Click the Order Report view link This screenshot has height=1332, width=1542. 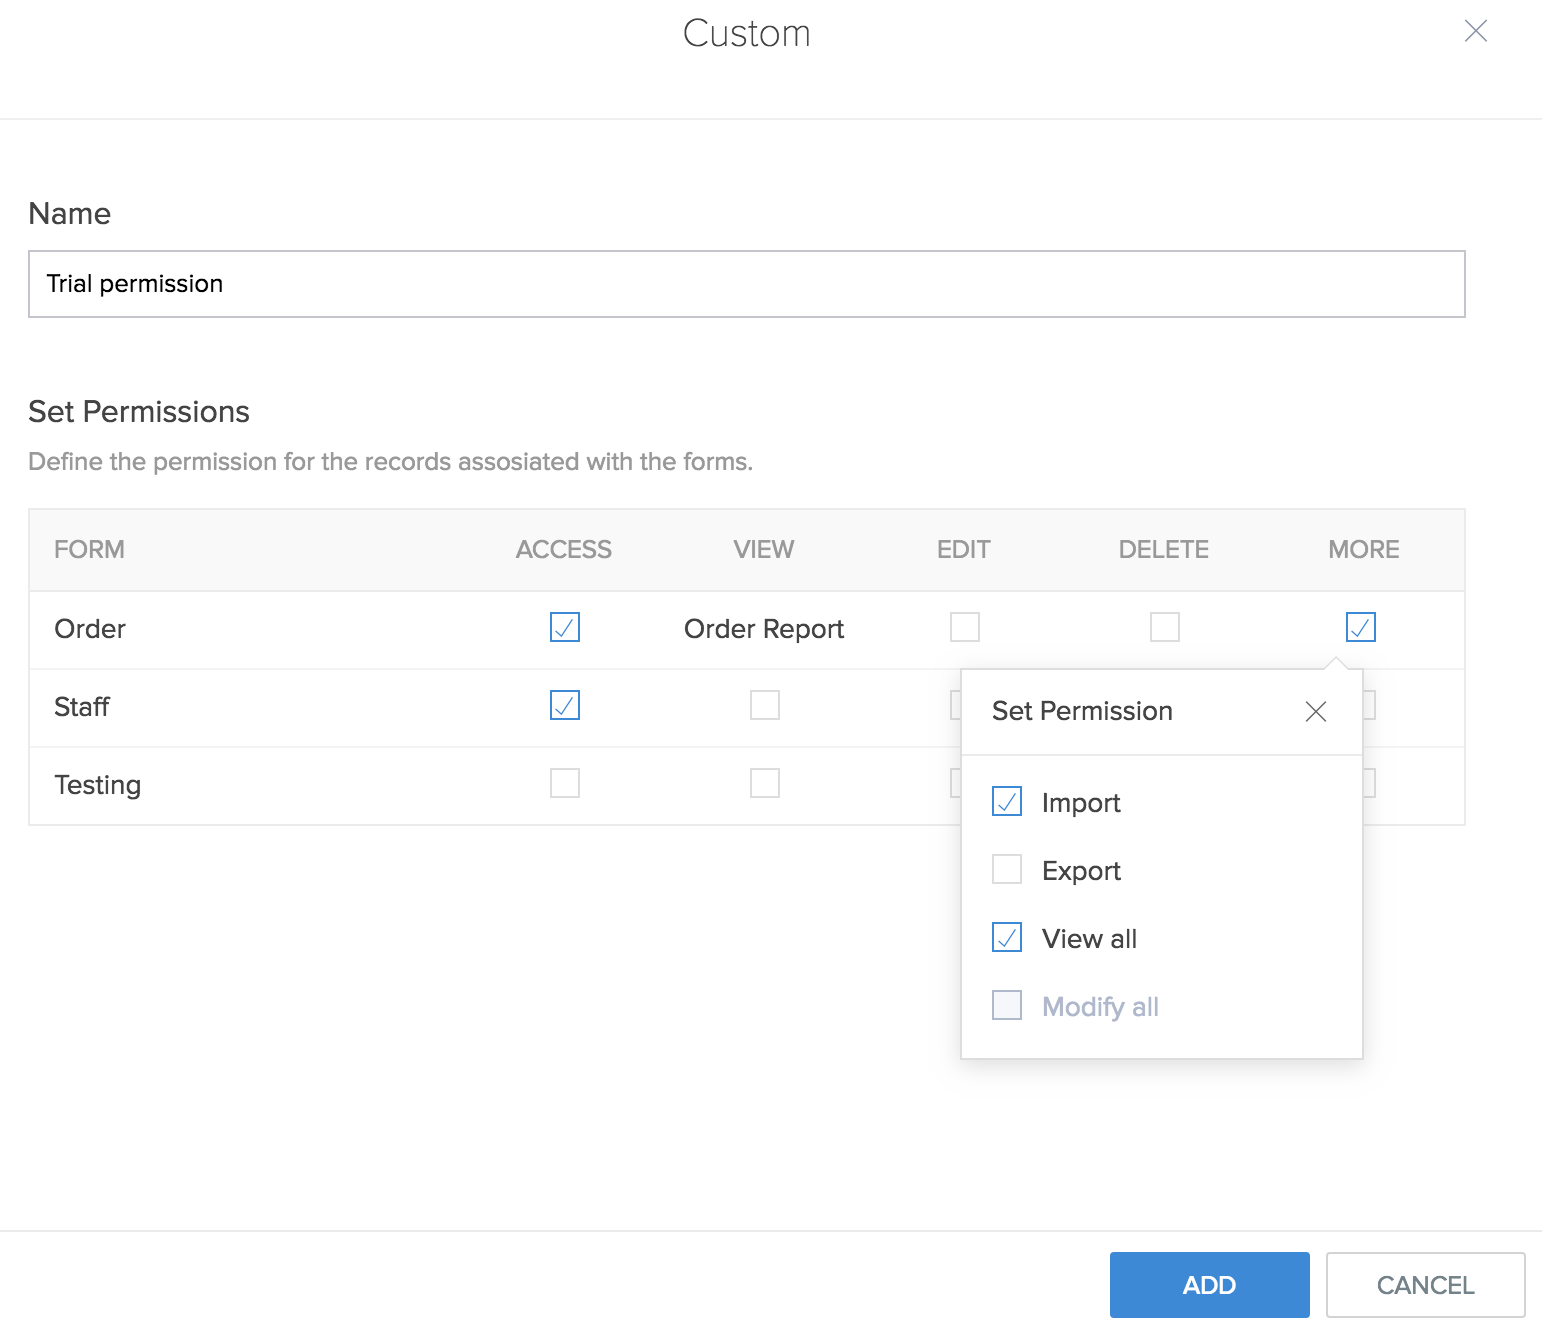tap(764, 629)
